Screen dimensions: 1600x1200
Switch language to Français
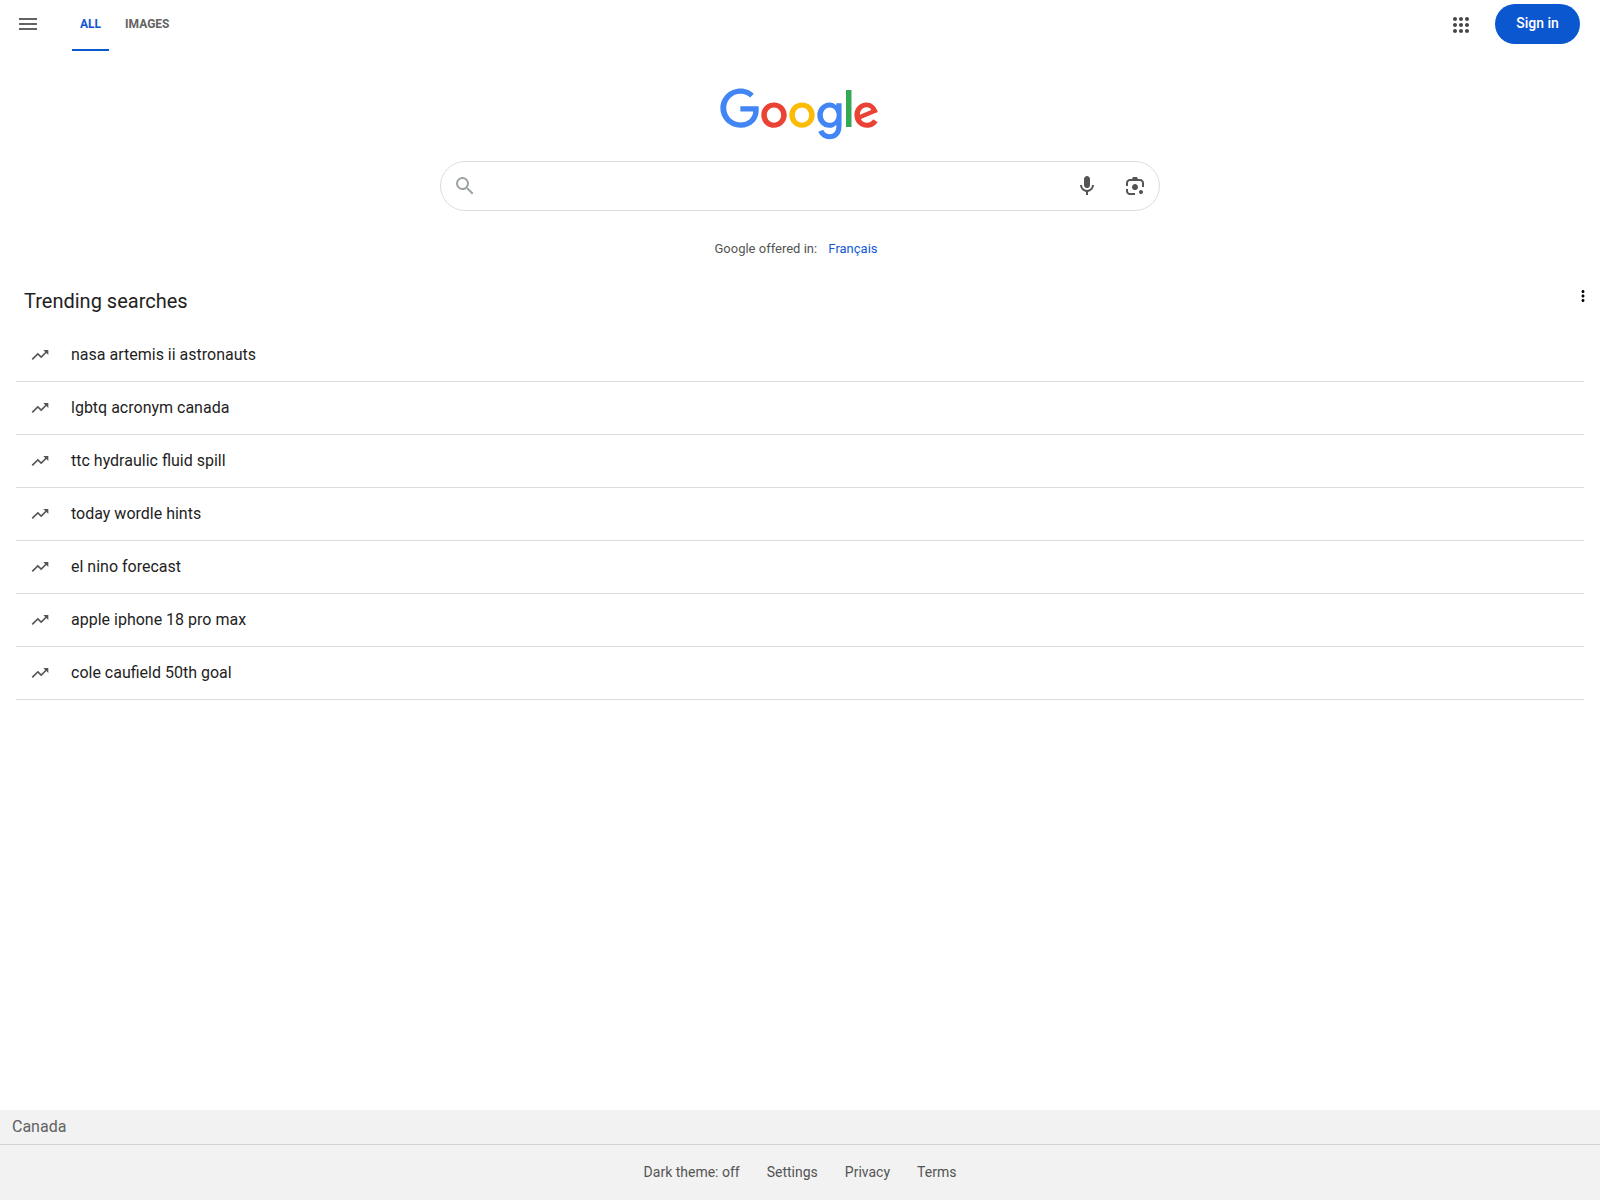[852, 249]
